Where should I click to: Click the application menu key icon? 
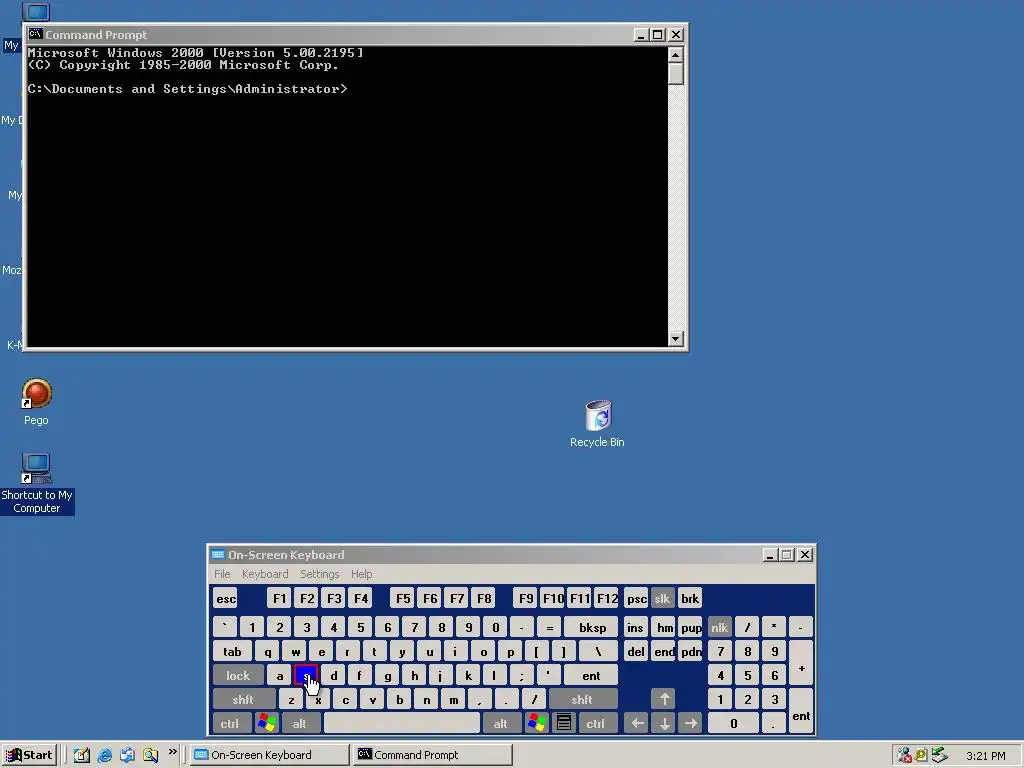[x=564, y=724]
